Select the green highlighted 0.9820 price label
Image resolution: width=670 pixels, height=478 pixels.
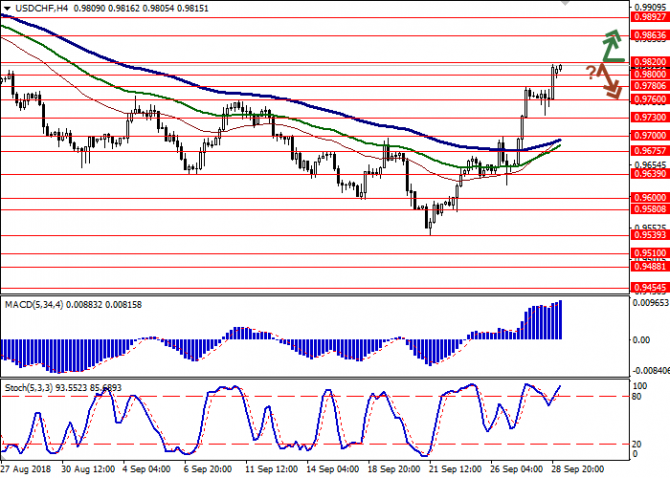coord(647,60)
